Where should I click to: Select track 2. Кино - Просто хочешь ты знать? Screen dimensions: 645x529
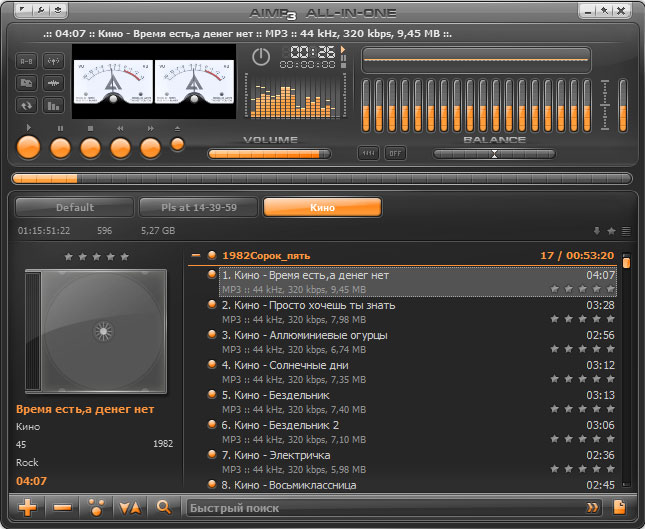pos(418,312)
